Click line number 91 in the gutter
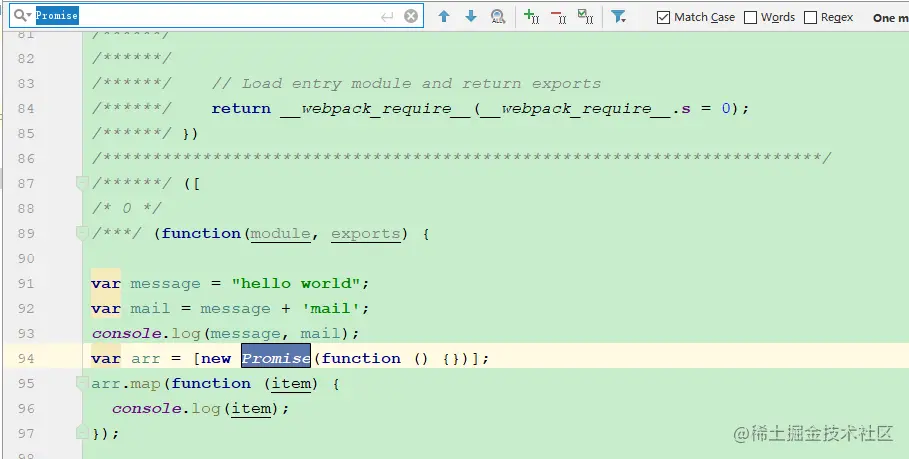Screen dimensions: 909x459 click(x=26, y=283)
